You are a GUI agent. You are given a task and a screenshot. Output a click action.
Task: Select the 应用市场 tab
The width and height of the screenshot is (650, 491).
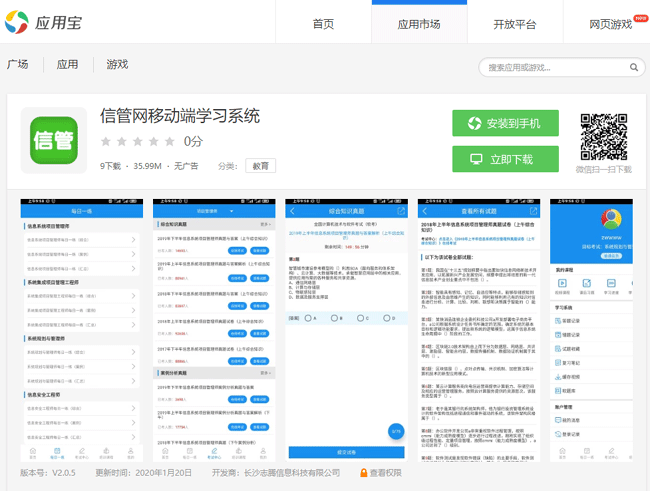coord(418,23)
